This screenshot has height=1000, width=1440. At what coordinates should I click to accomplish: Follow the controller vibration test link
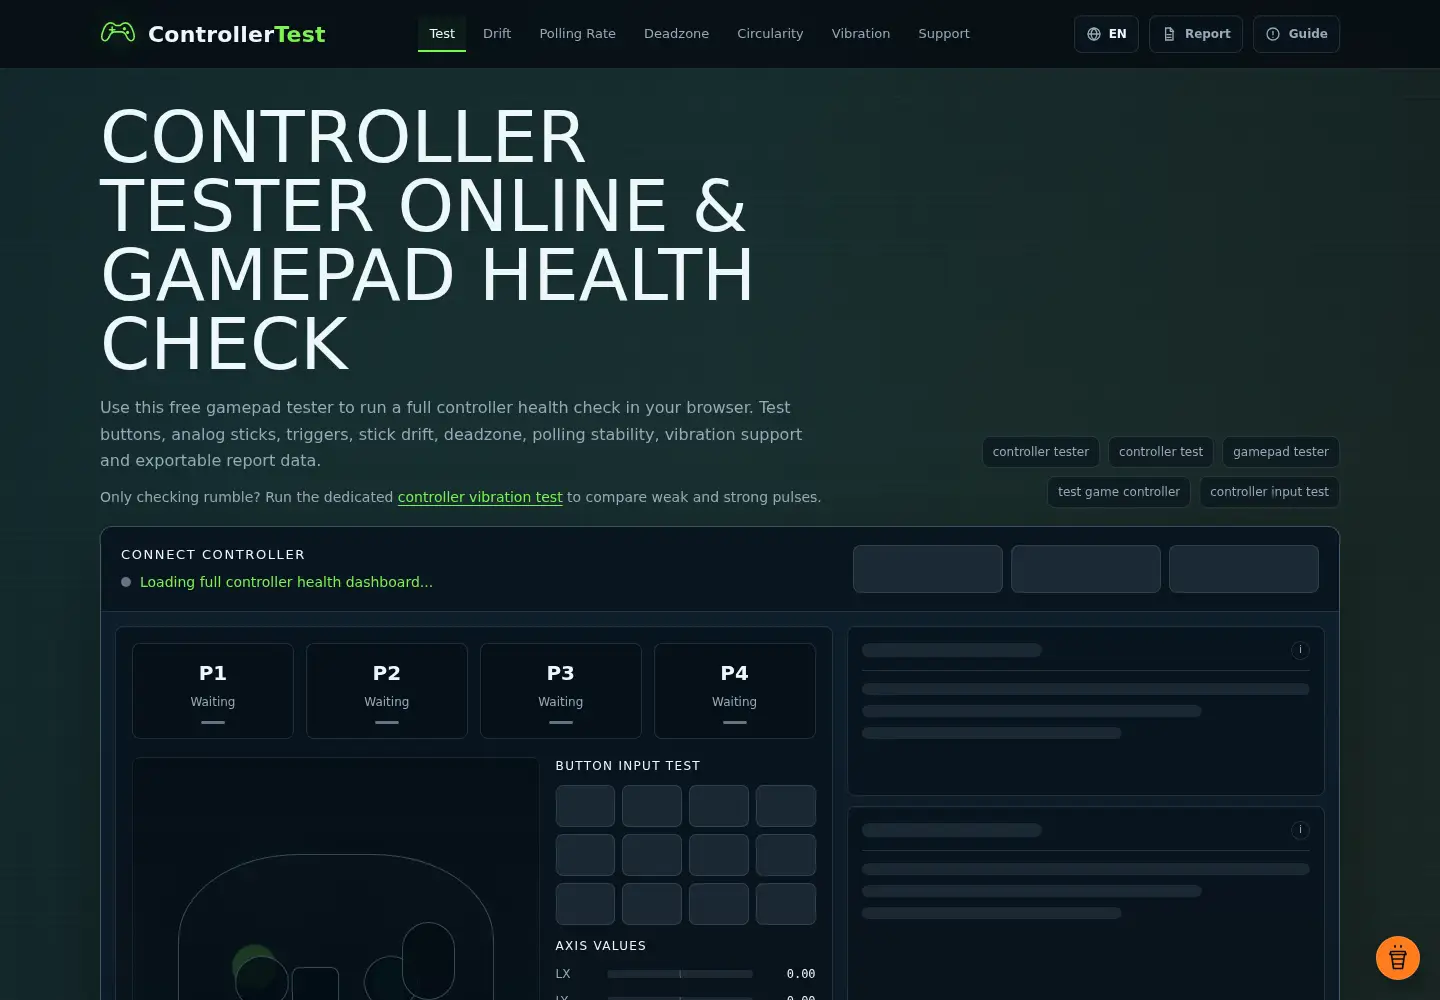(x=480, y=497)
